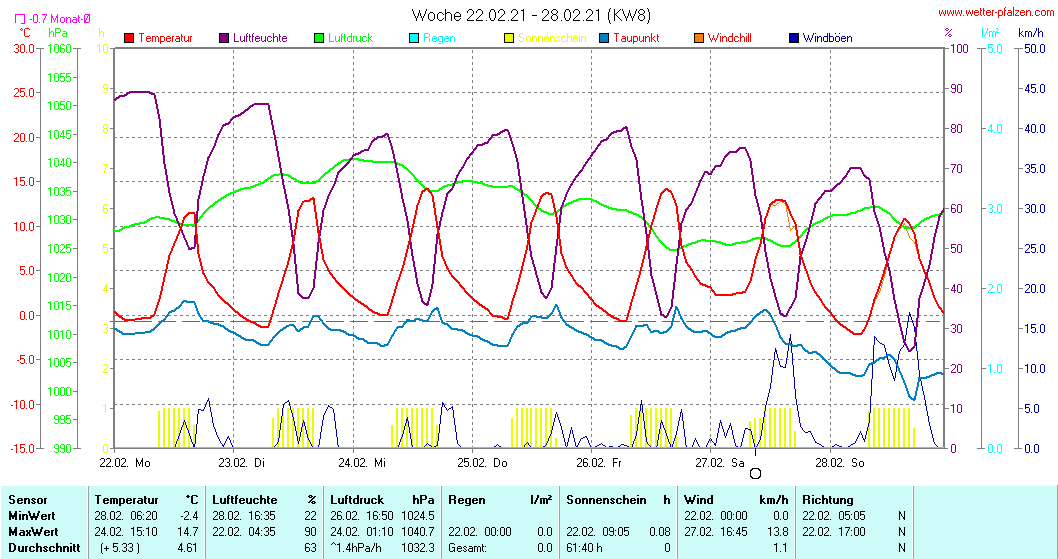The width and height of the screenshot is (1058, 559).
Task: Click the 22.02. 09:05 sunshine time
Action: pos(597,532)
